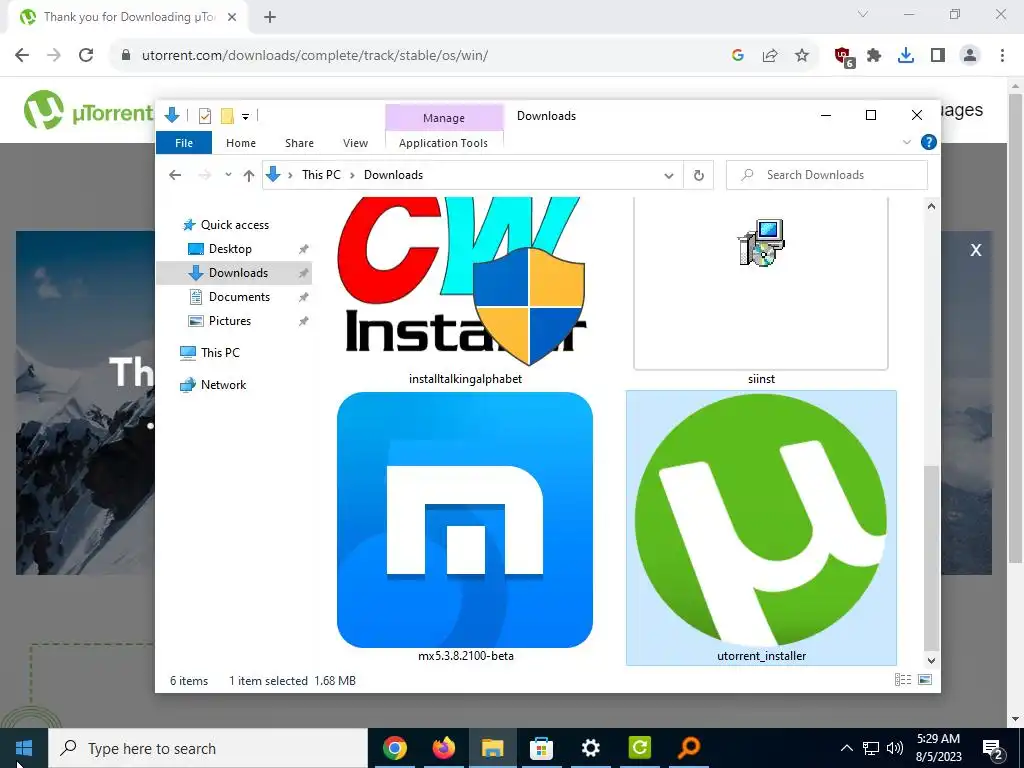Show hidden system tray icons

846,748
